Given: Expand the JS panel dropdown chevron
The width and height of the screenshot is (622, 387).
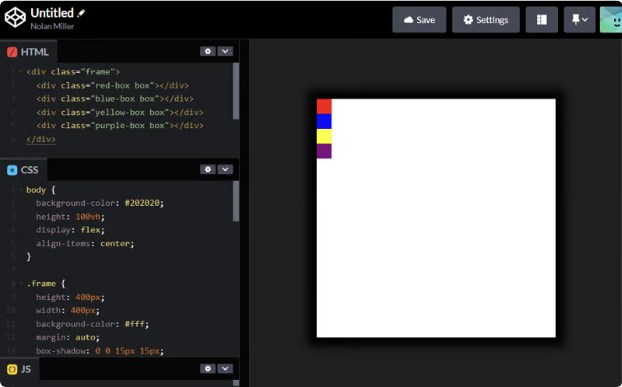Looking at the screenshot, I should [225, 368].
